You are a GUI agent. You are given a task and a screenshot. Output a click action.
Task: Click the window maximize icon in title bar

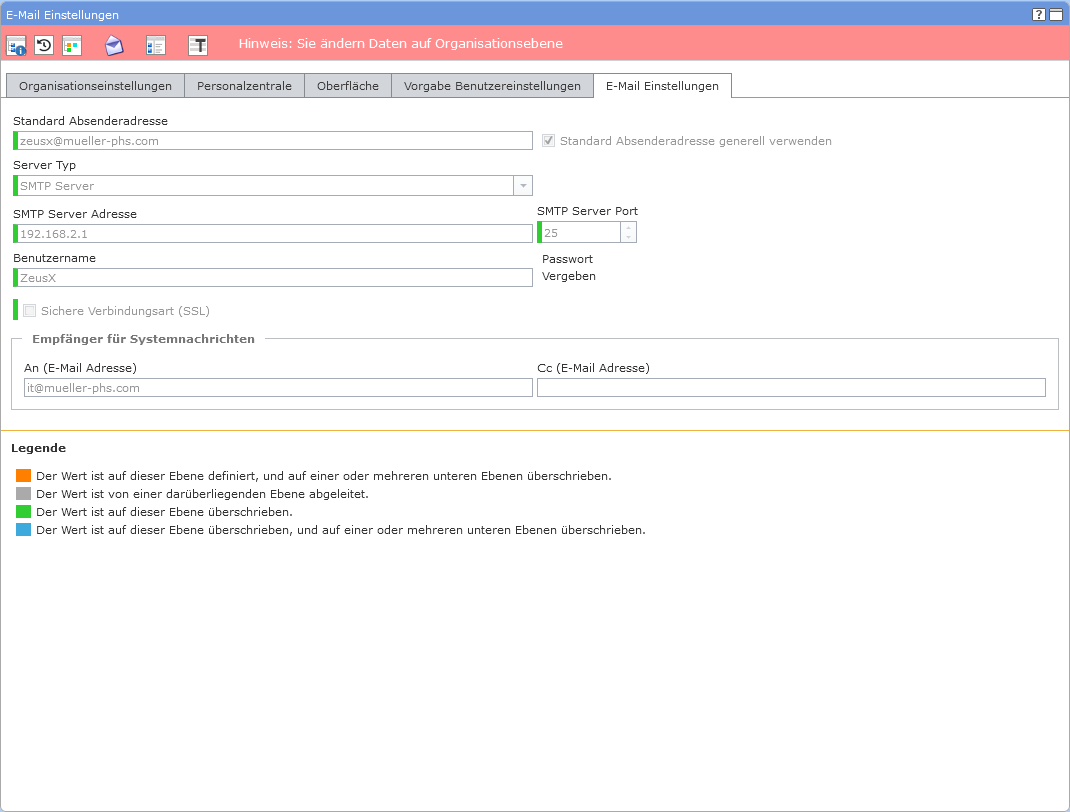[x=1055, y=15]
